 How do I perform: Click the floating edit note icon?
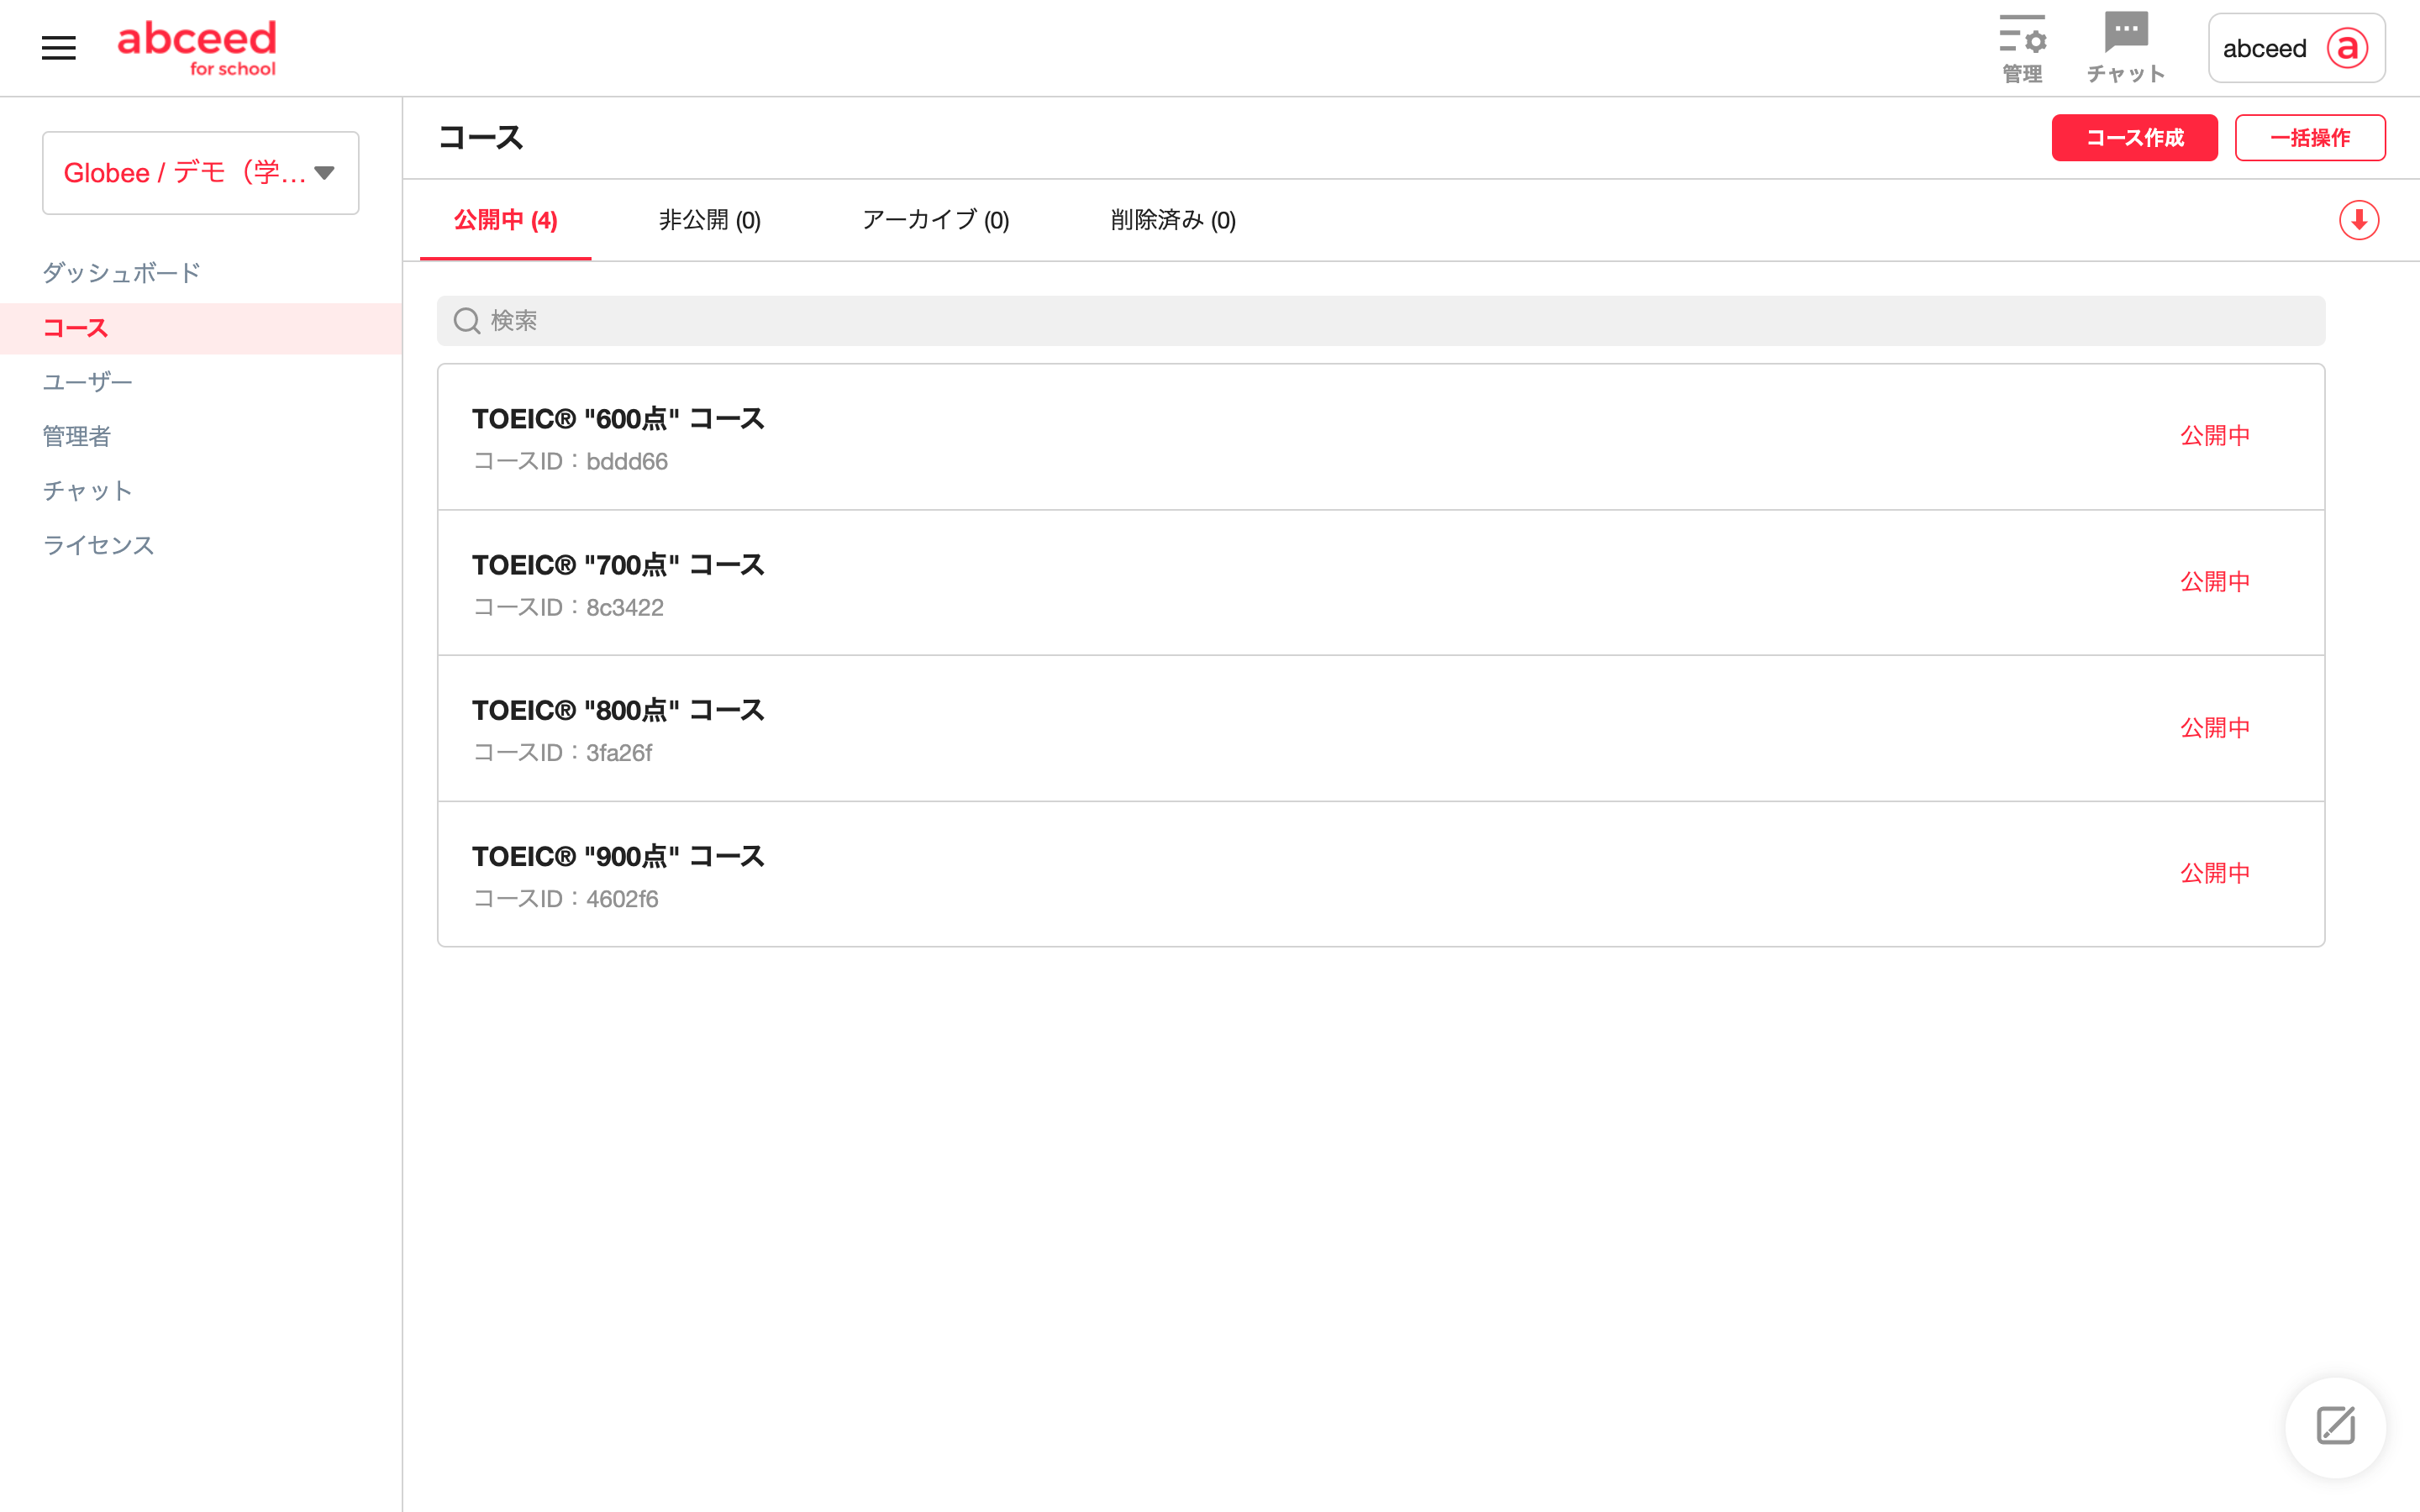point(2335,1426)
